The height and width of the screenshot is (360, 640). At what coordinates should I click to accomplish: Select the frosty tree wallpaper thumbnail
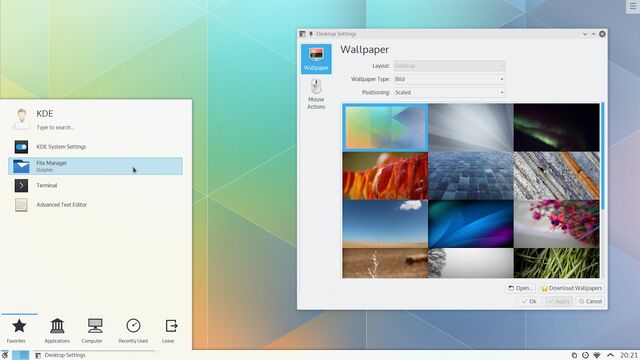pos(471,263)
